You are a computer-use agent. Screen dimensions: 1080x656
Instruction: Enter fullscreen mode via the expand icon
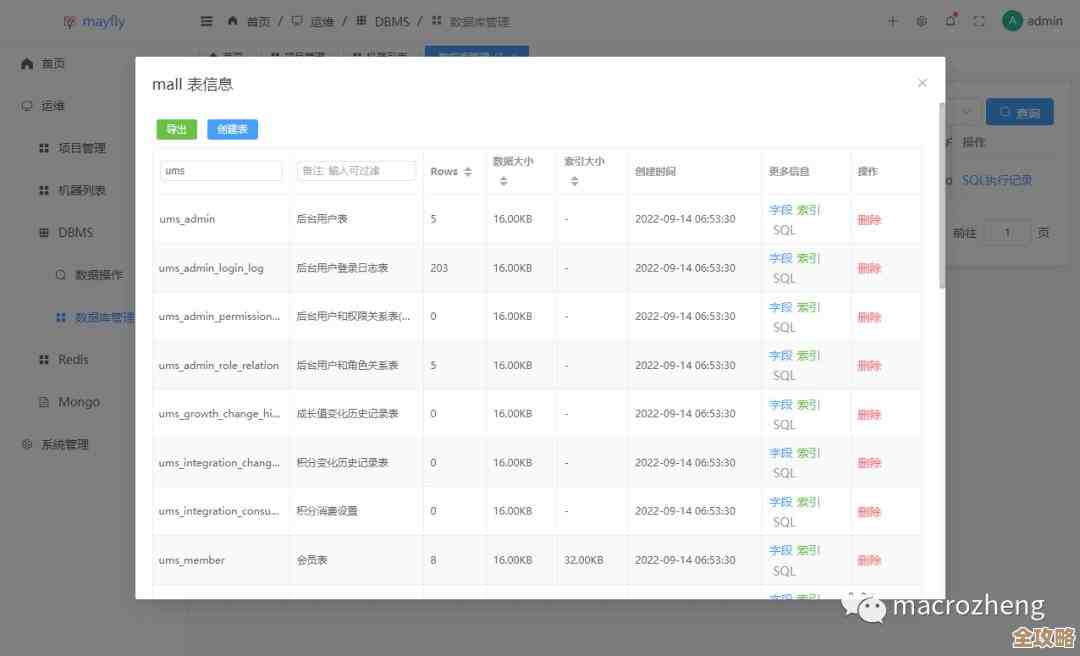[979, 20]
